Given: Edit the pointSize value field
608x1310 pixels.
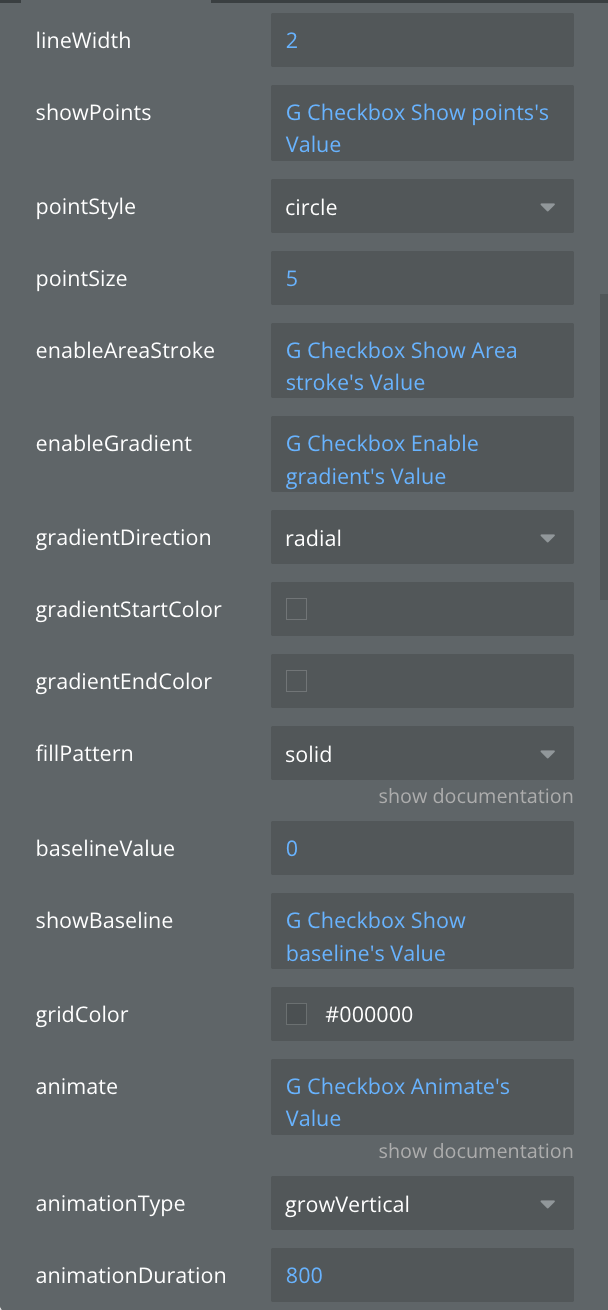Looking at the screenshot, I should [421, 278].
